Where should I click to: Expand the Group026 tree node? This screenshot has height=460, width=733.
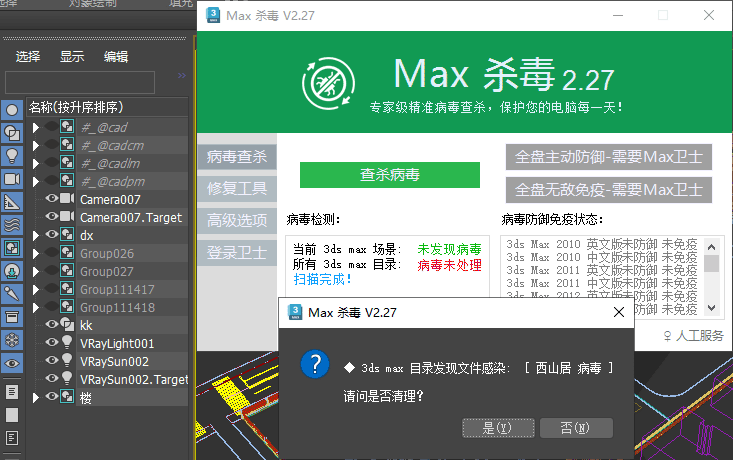pos(36,253)
